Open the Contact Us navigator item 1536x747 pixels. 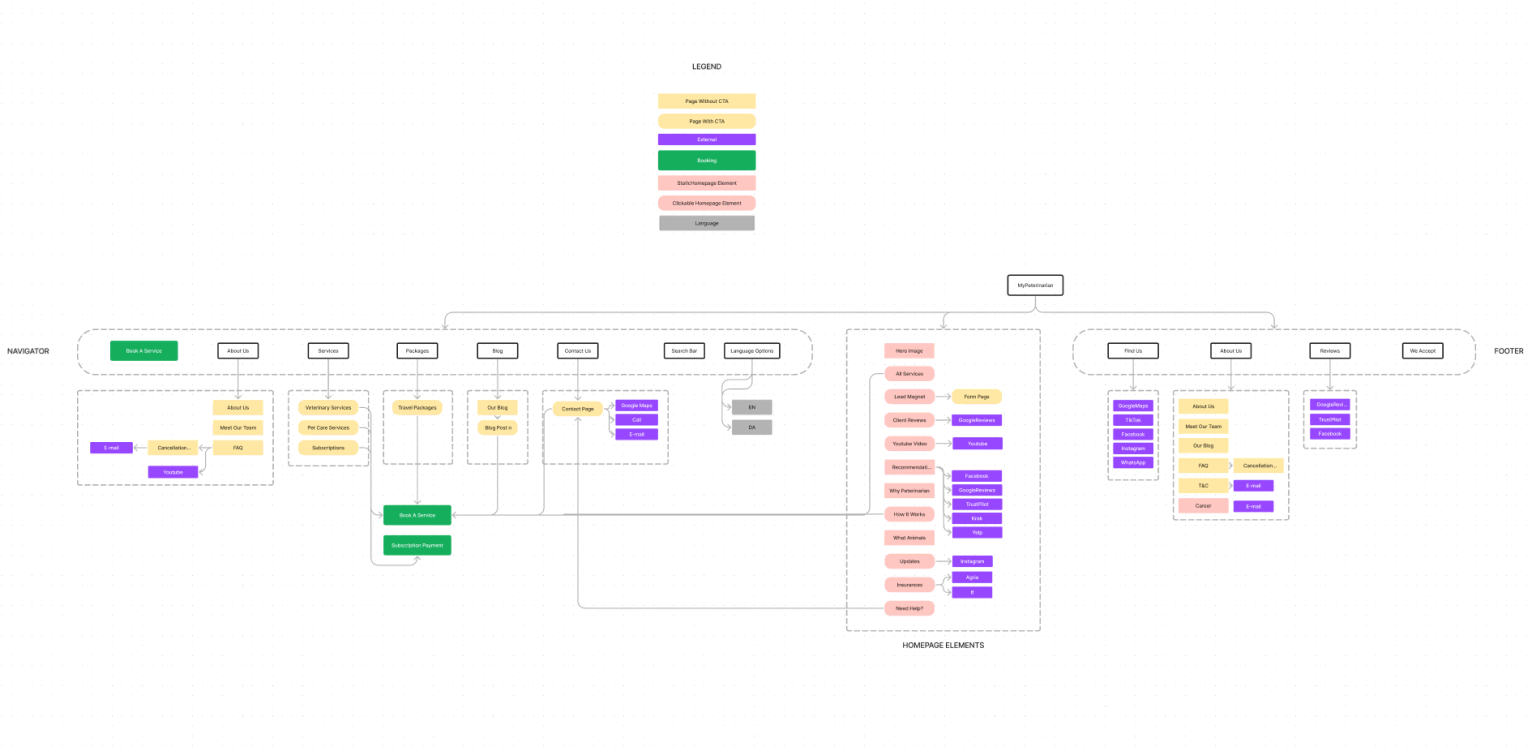click(x=577, y=350)
